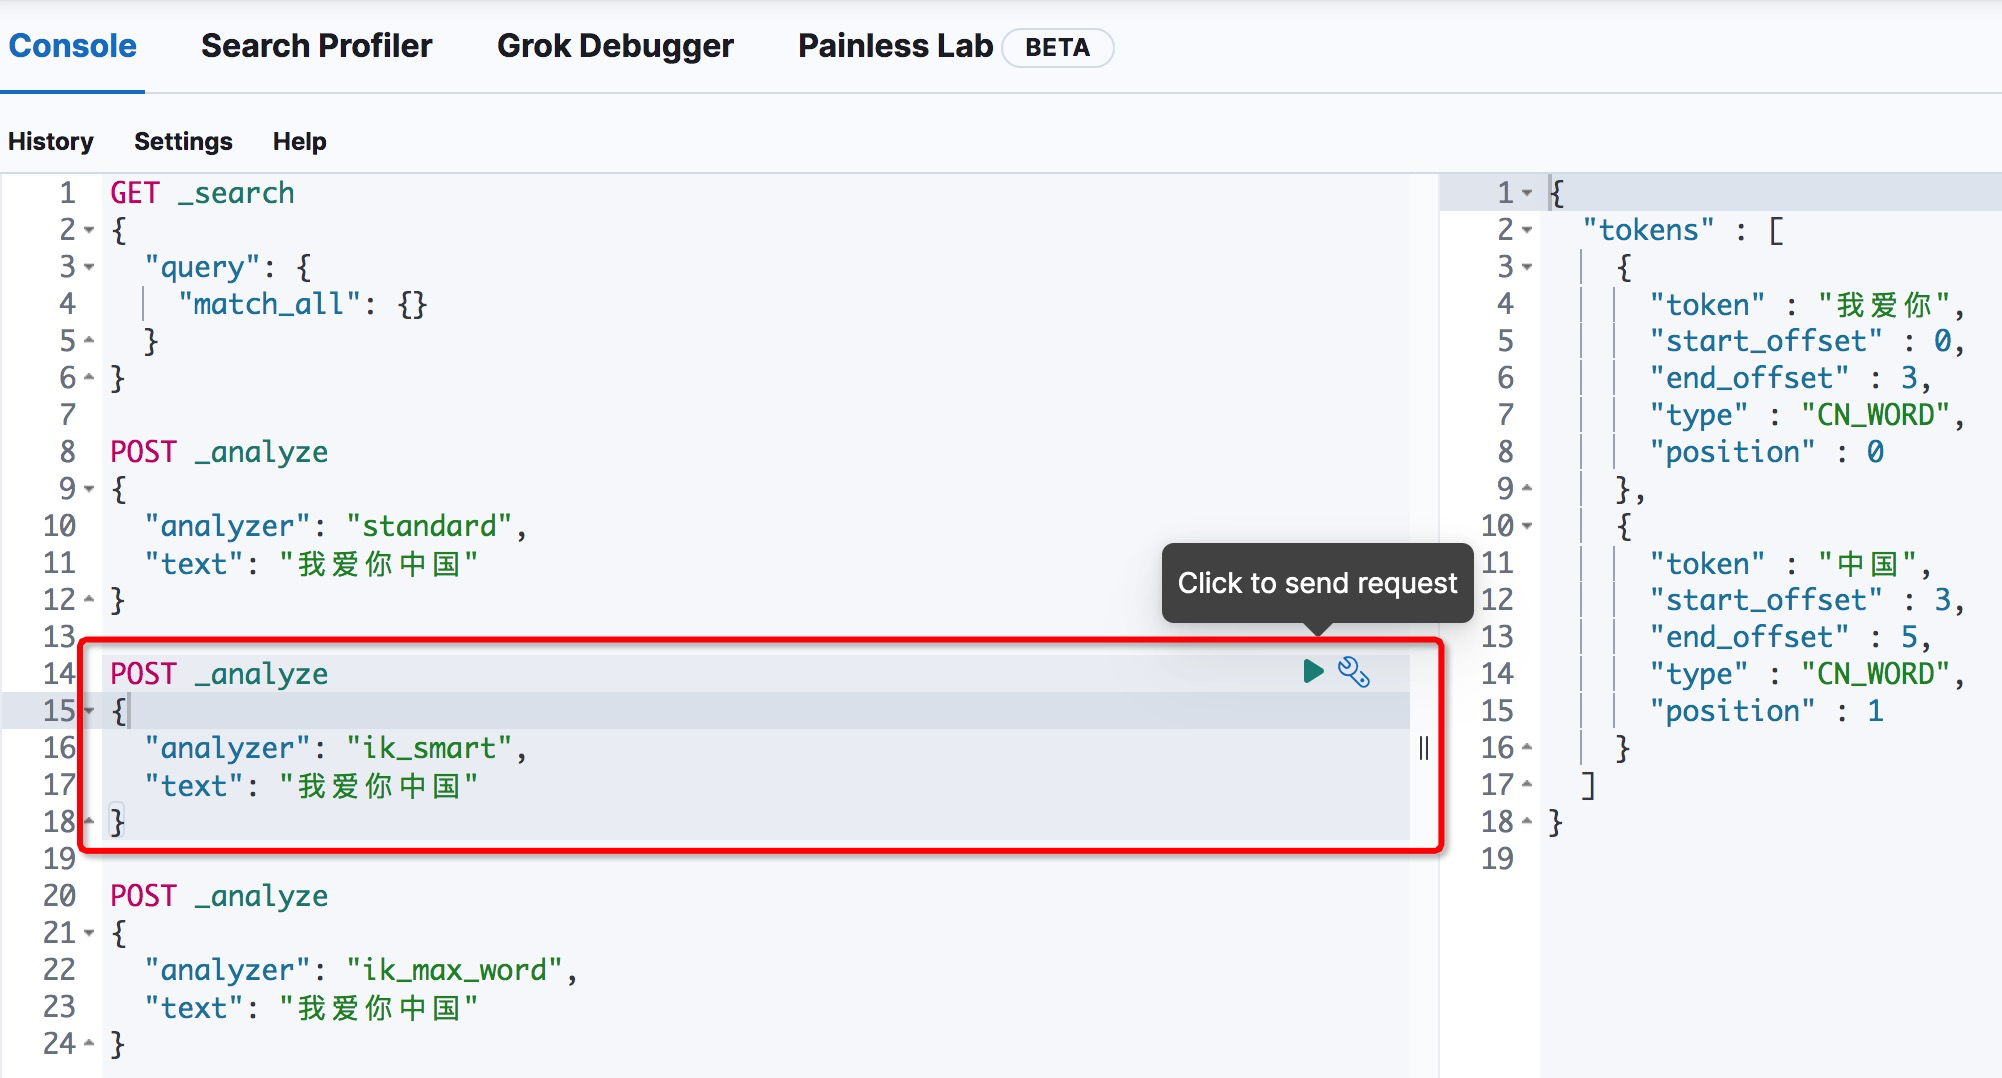The width and height of the screenshot is (2002, 1078).
Task: Collapse the ik_smart request body at line 15
Action: (x=89, y=711)
